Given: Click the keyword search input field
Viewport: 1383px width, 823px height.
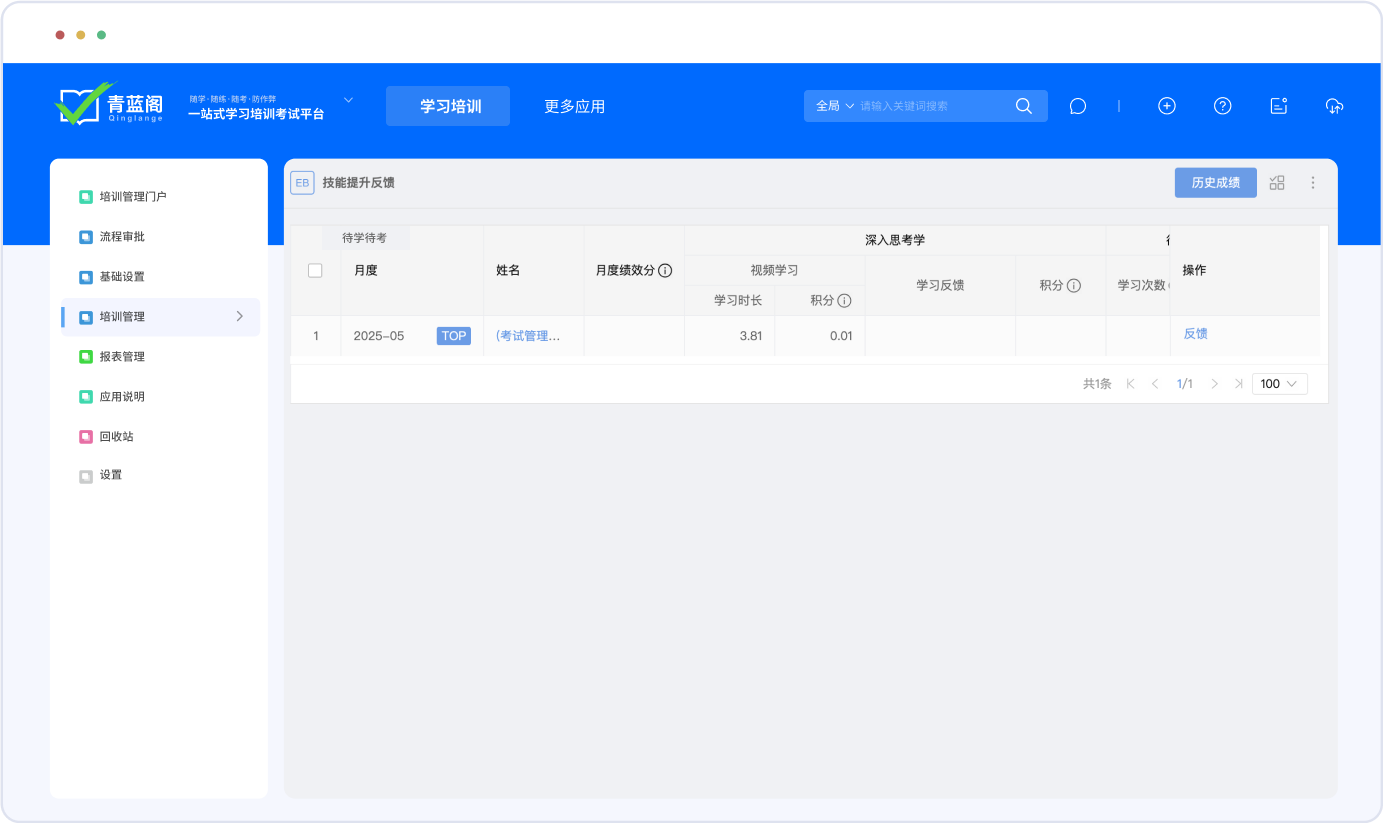Looking at the screenshot, I should pyautogui.click(x=930, y=106).
